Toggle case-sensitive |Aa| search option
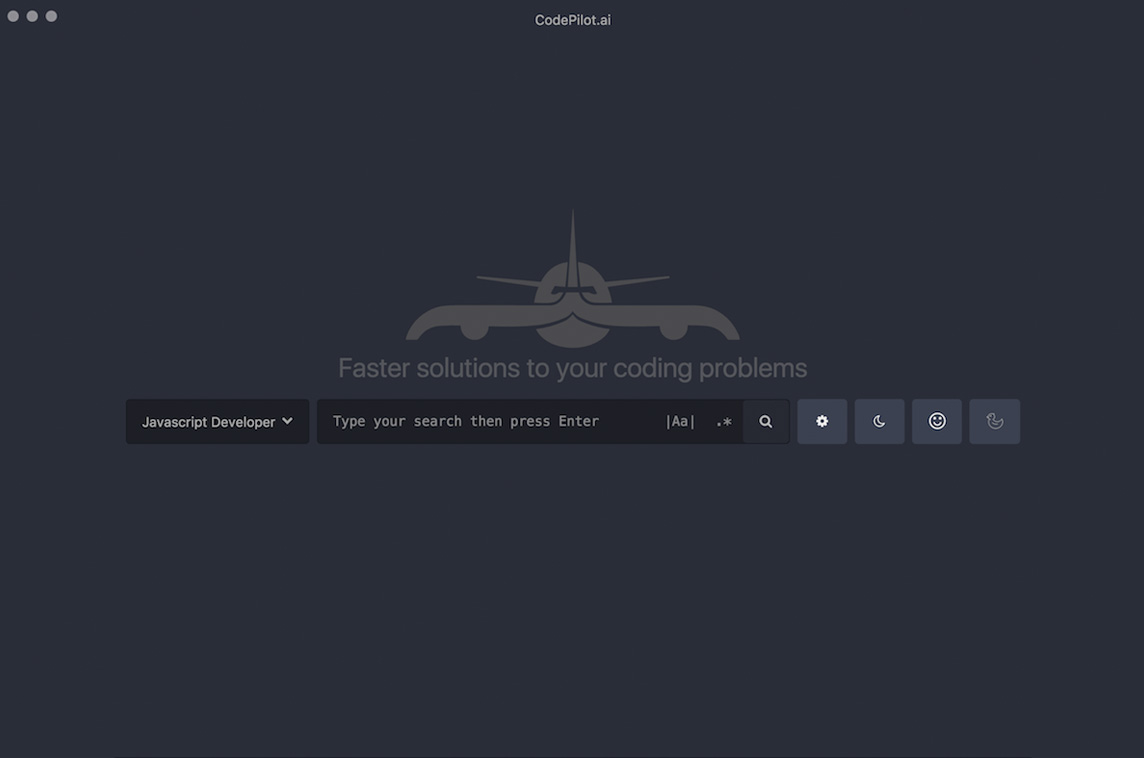1144x758 pixels. (x=680, y=422)
